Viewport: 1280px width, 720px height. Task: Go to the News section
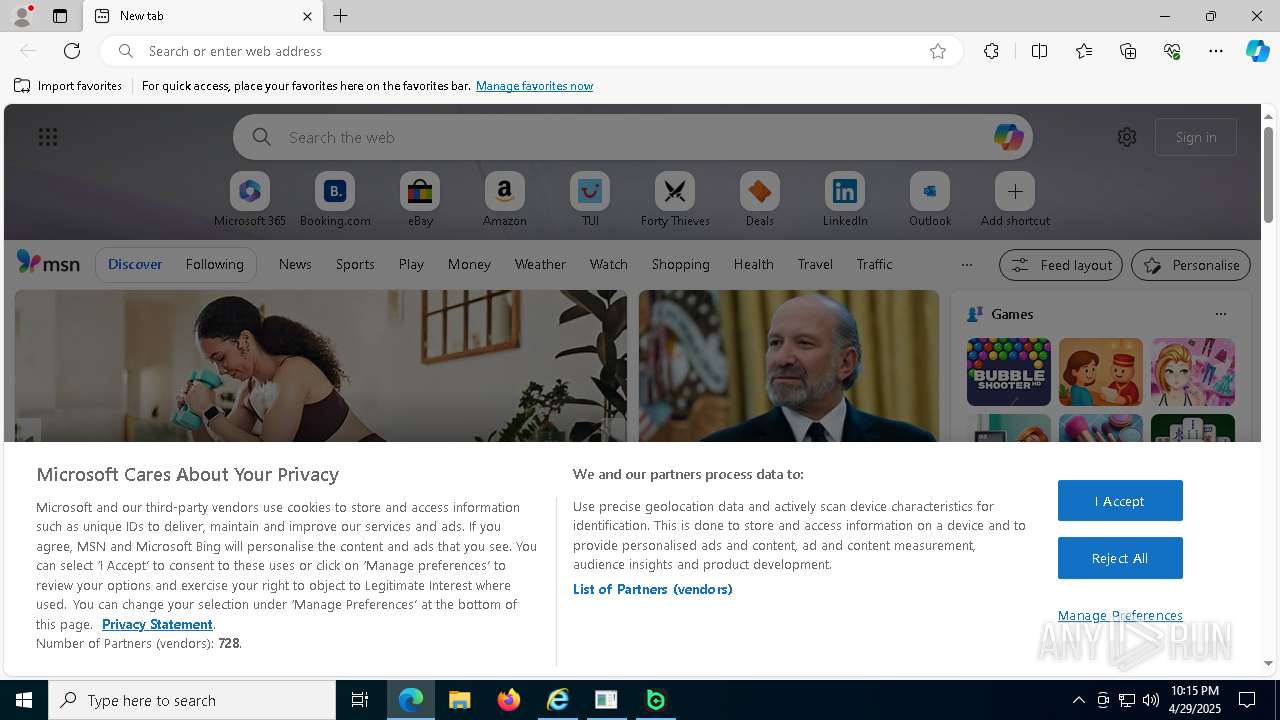tap(295, 264)
